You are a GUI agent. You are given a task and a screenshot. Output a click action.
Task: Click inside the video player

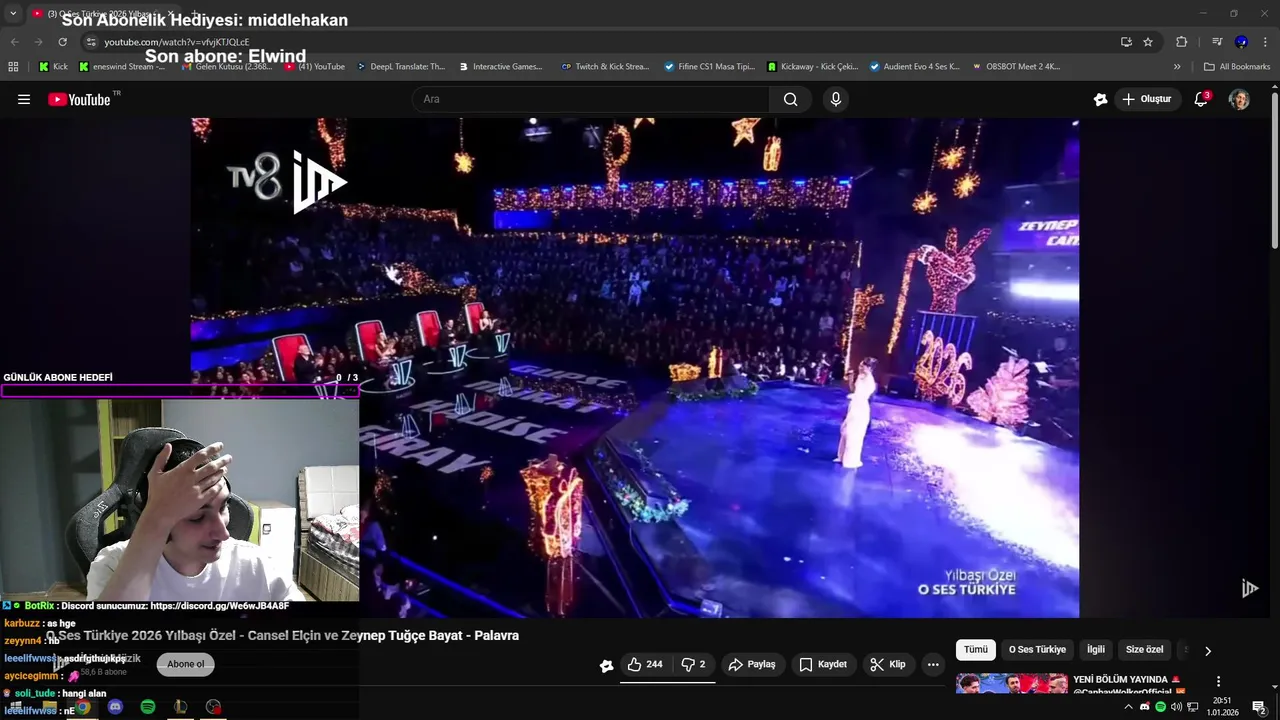(x=635, y=367)
